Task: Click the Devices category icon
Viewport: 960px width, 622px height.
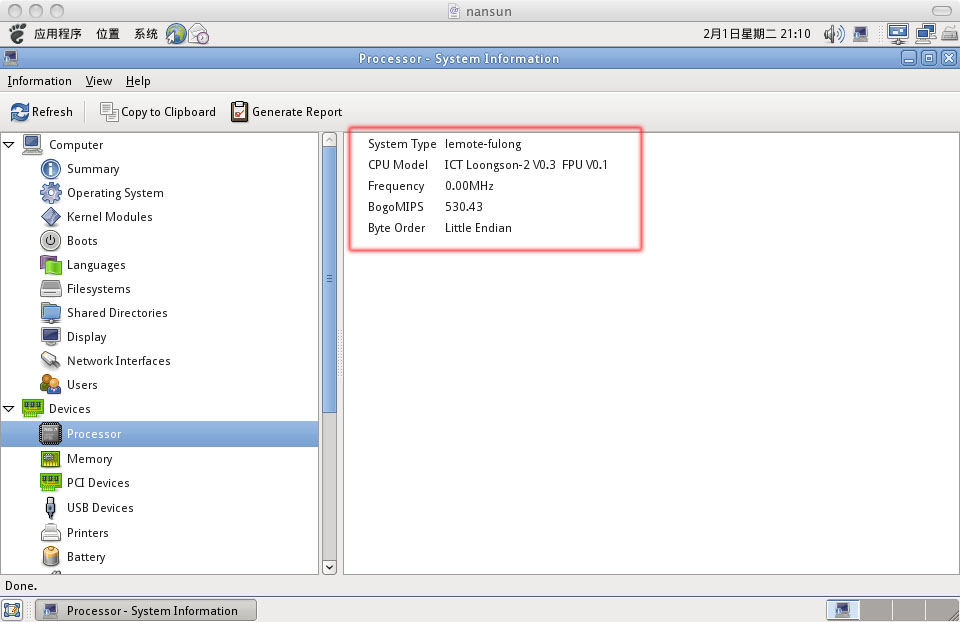Action: pyautogui.click(x=32, y=408)
